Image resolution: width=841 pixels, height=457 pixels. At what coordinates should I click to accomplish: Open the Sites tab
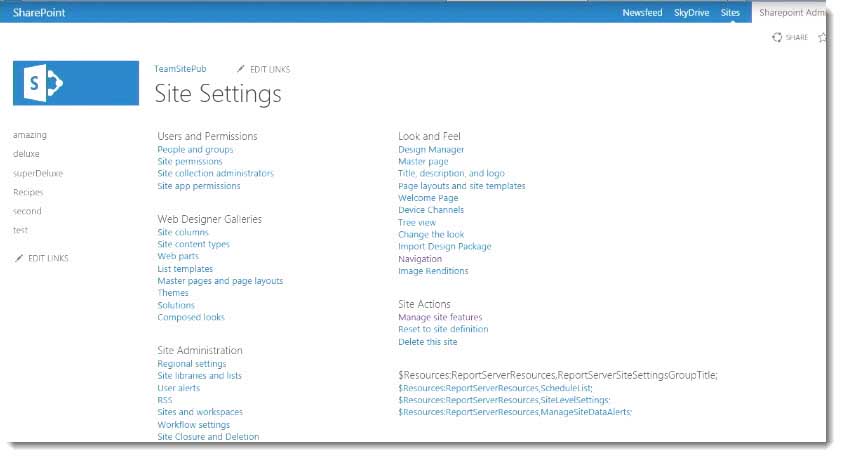click(x=730, y=12)
